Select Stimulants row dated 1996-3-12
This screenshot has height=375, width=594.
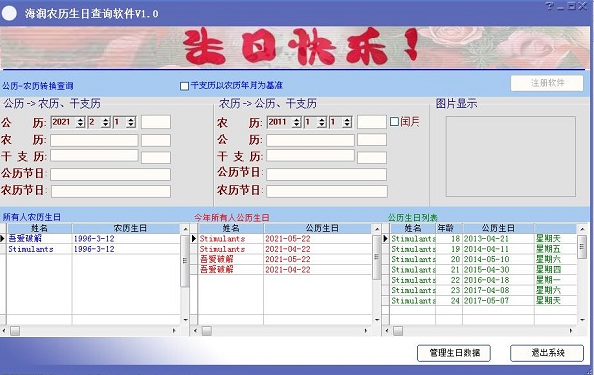pyautogui.click(x=94, y=249)
